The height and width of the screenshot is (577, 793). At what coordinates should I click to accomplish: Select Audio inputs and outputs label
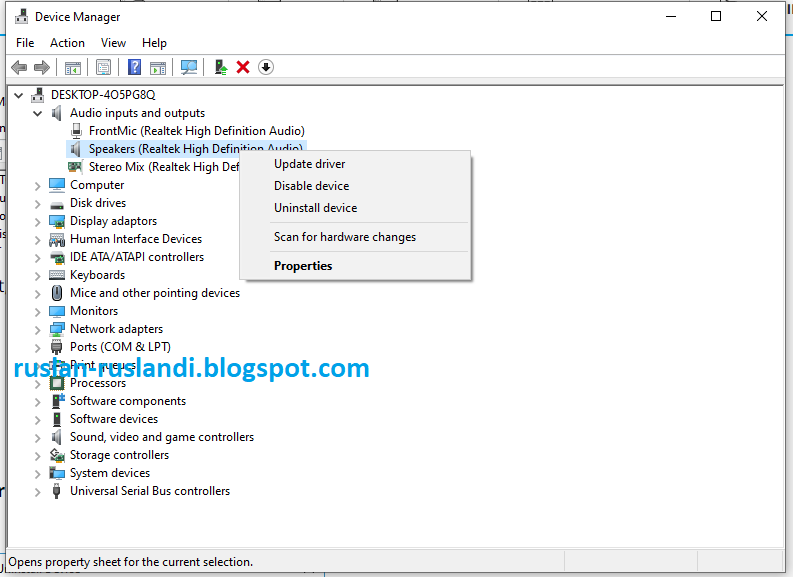coord(137,113)
